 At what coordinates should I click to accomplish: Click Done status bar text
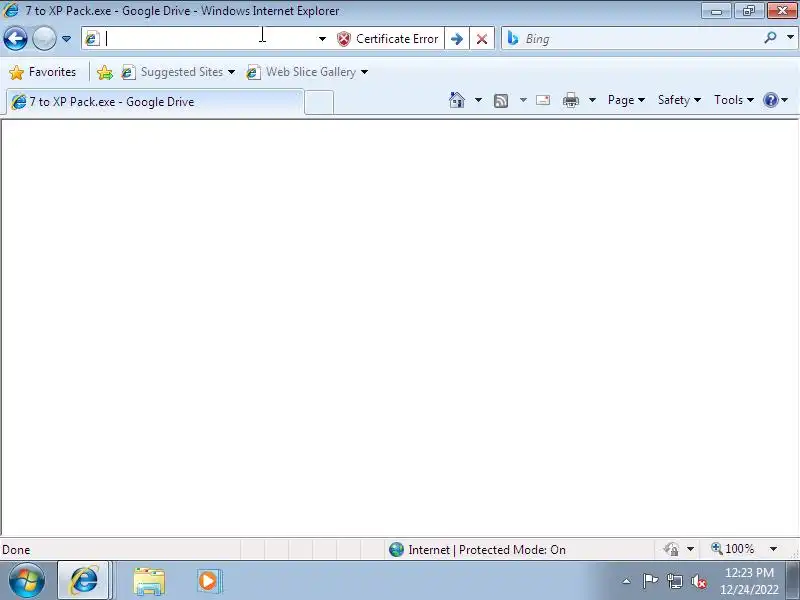(x=16, y=549)
